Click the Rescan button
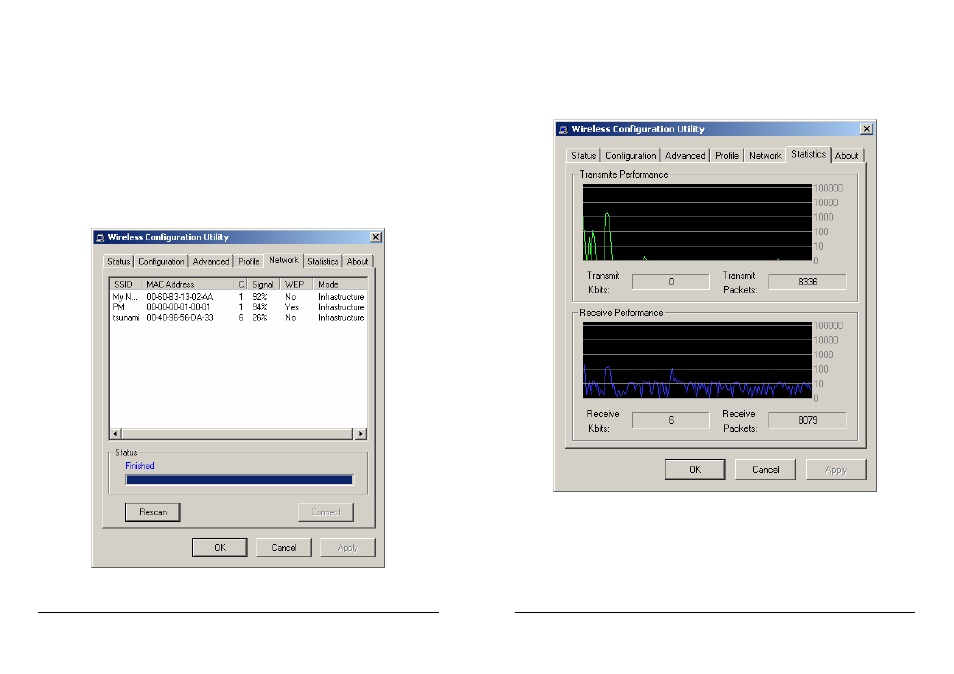This screenshot has height=674, width=954. click(153, 512)
